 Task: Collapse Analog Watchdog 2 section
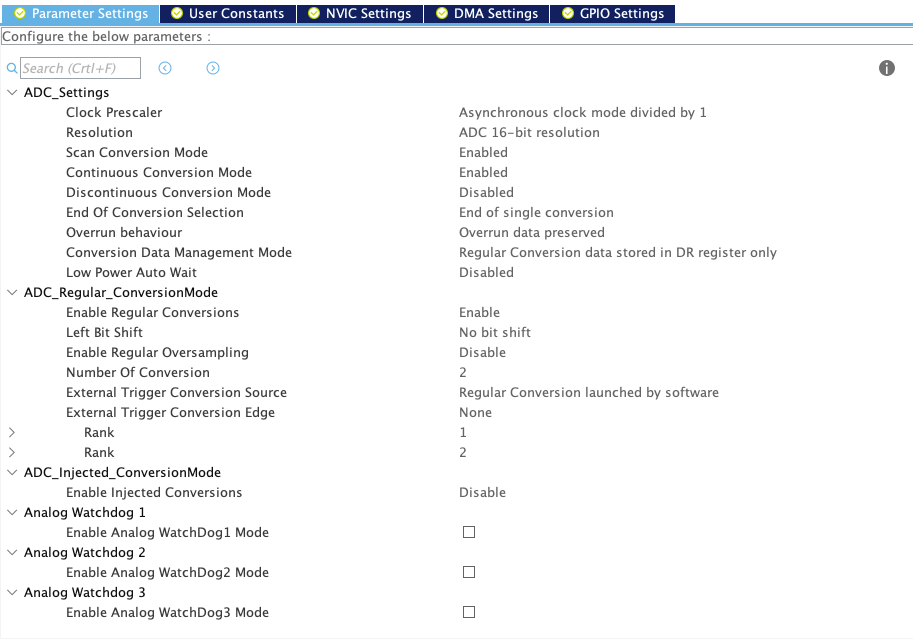point(12,552)
